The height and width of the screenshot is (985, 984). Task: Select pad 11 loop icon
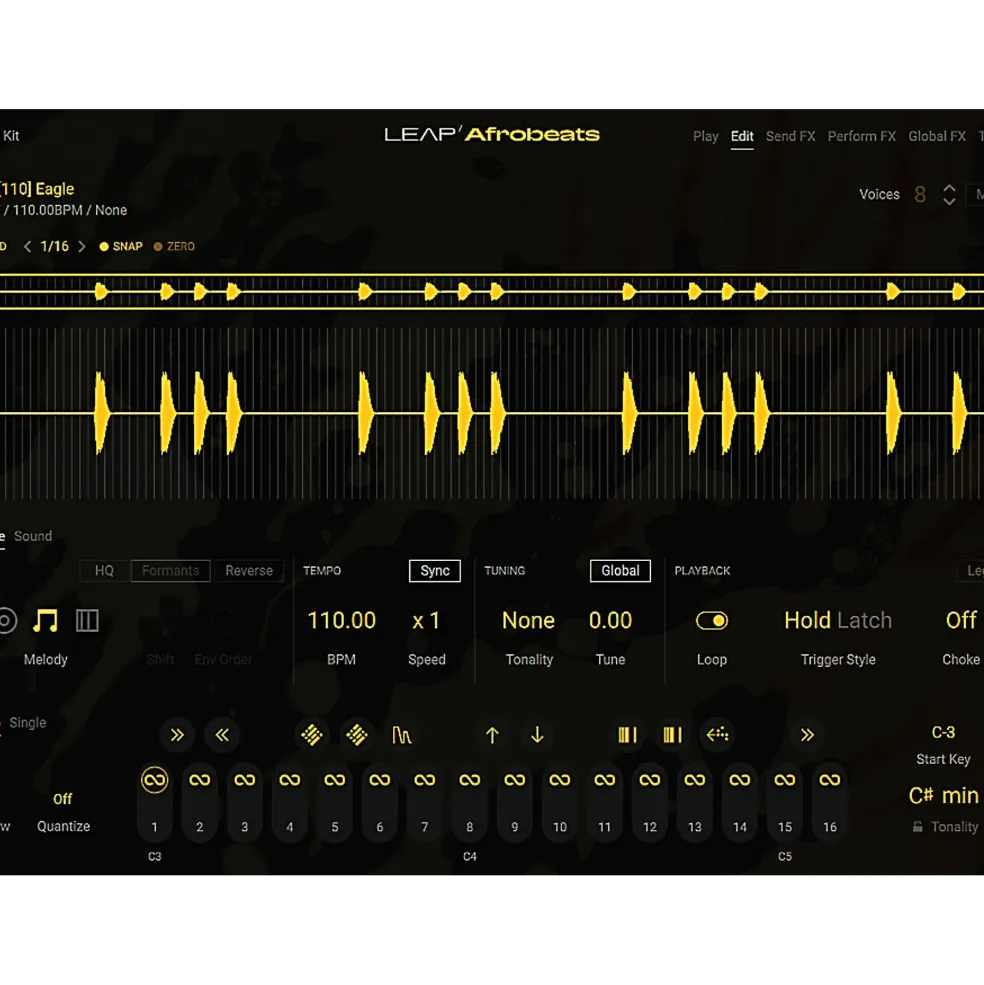point(604,780)
